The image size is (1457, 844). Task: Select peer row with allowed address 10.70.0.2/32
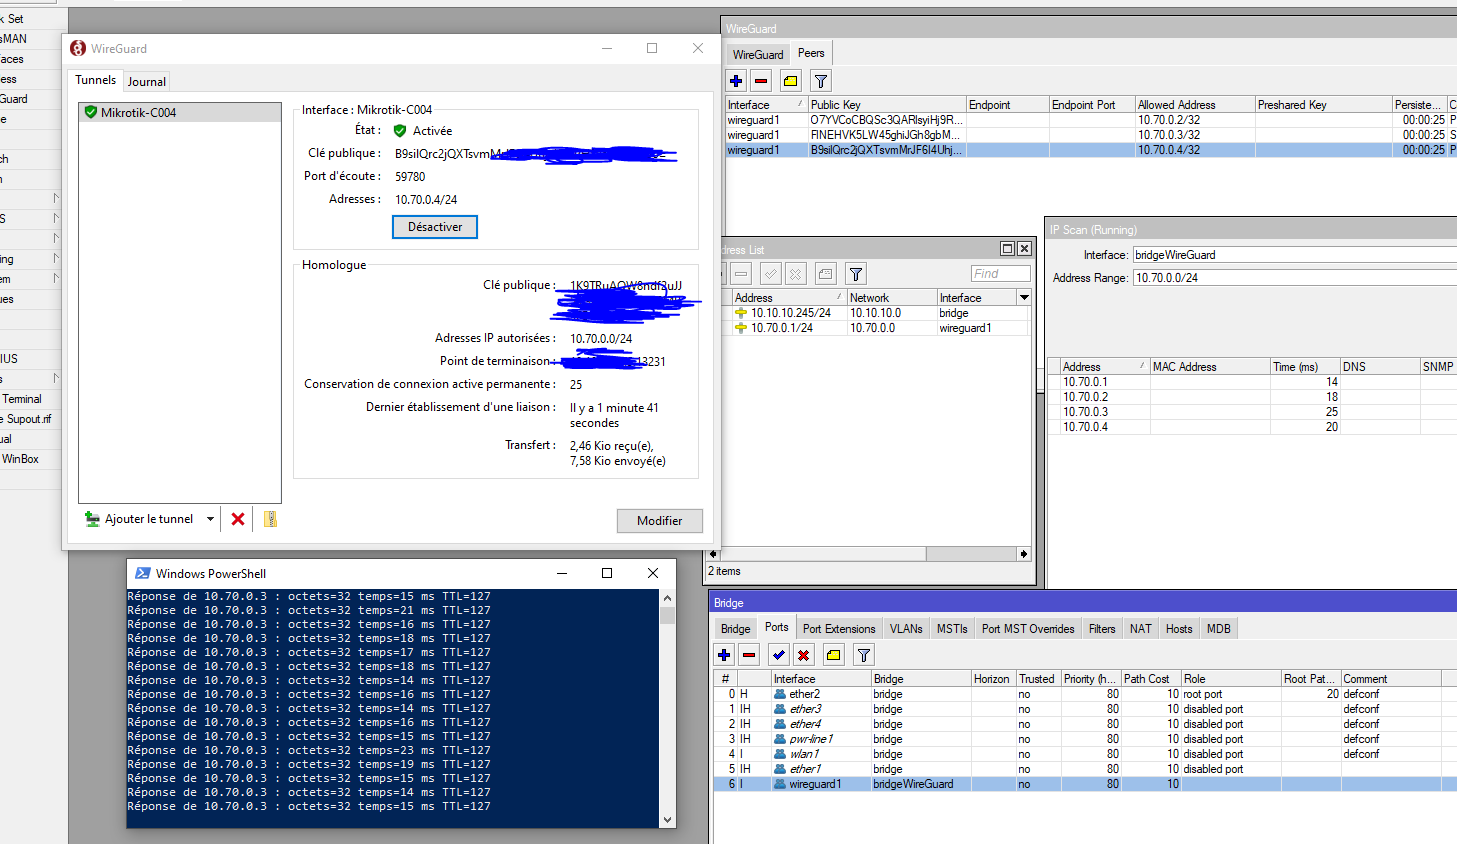click(x=1091, y=120)
